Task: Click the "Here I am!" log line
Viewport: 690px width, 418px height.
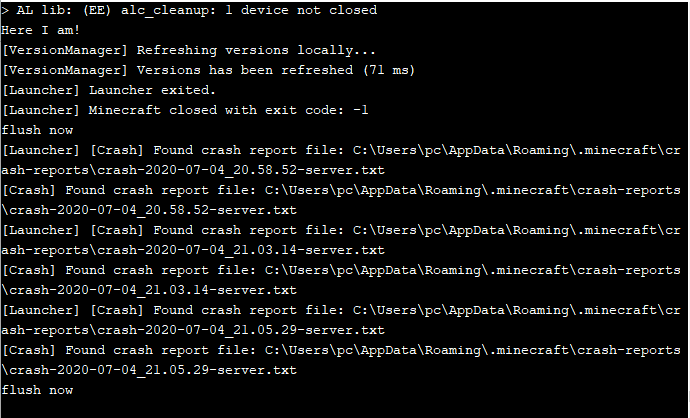Action: click(42, 30)
